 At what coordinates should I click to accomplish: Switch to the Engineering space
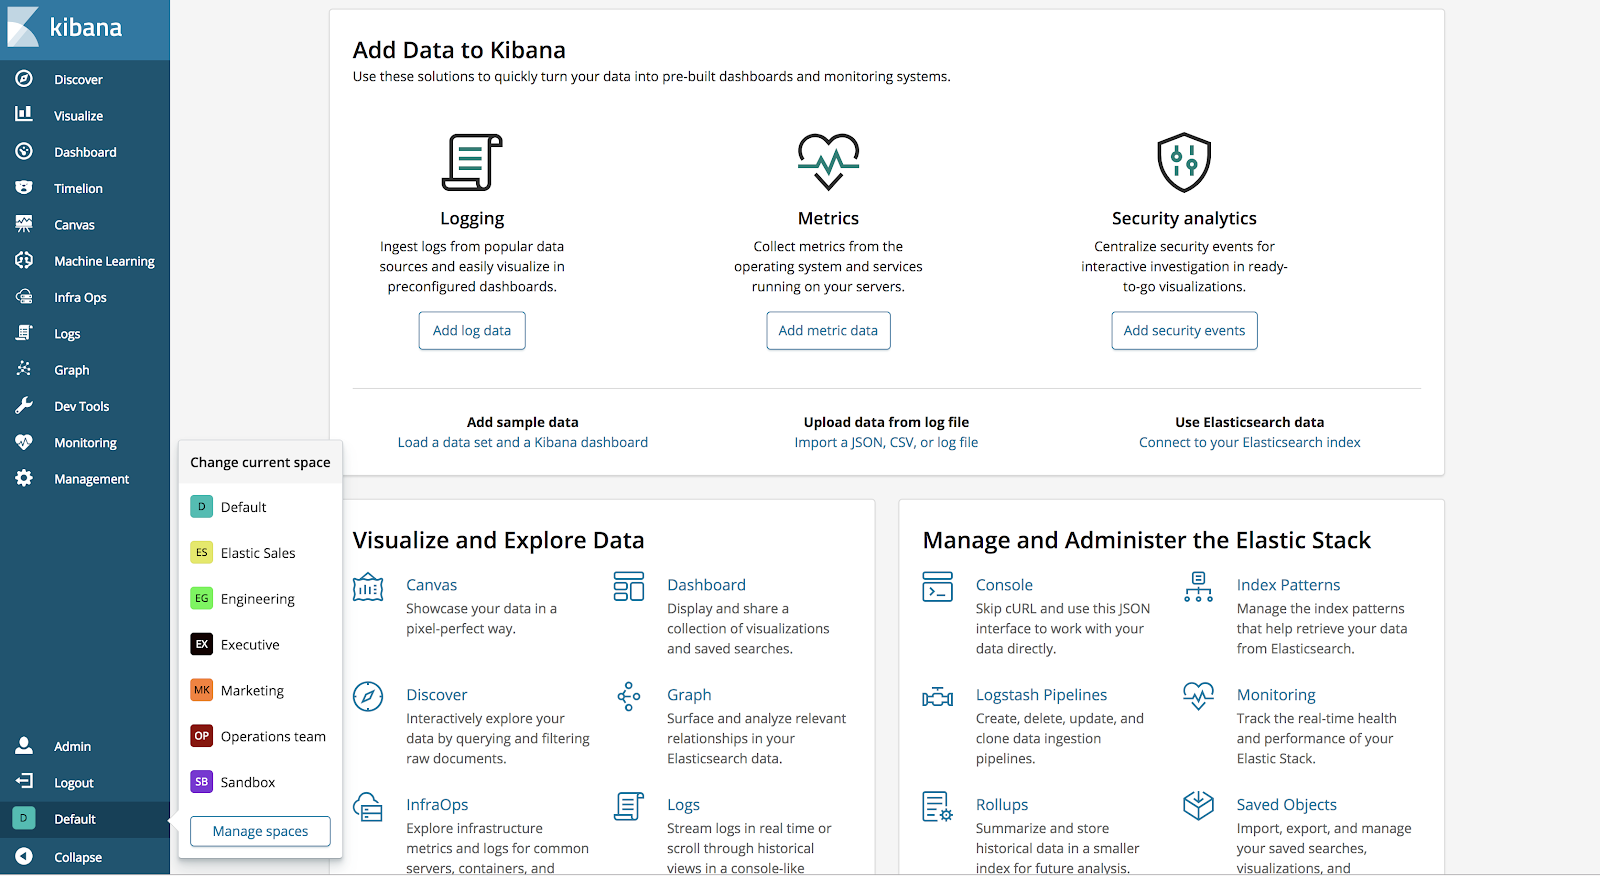260,599
